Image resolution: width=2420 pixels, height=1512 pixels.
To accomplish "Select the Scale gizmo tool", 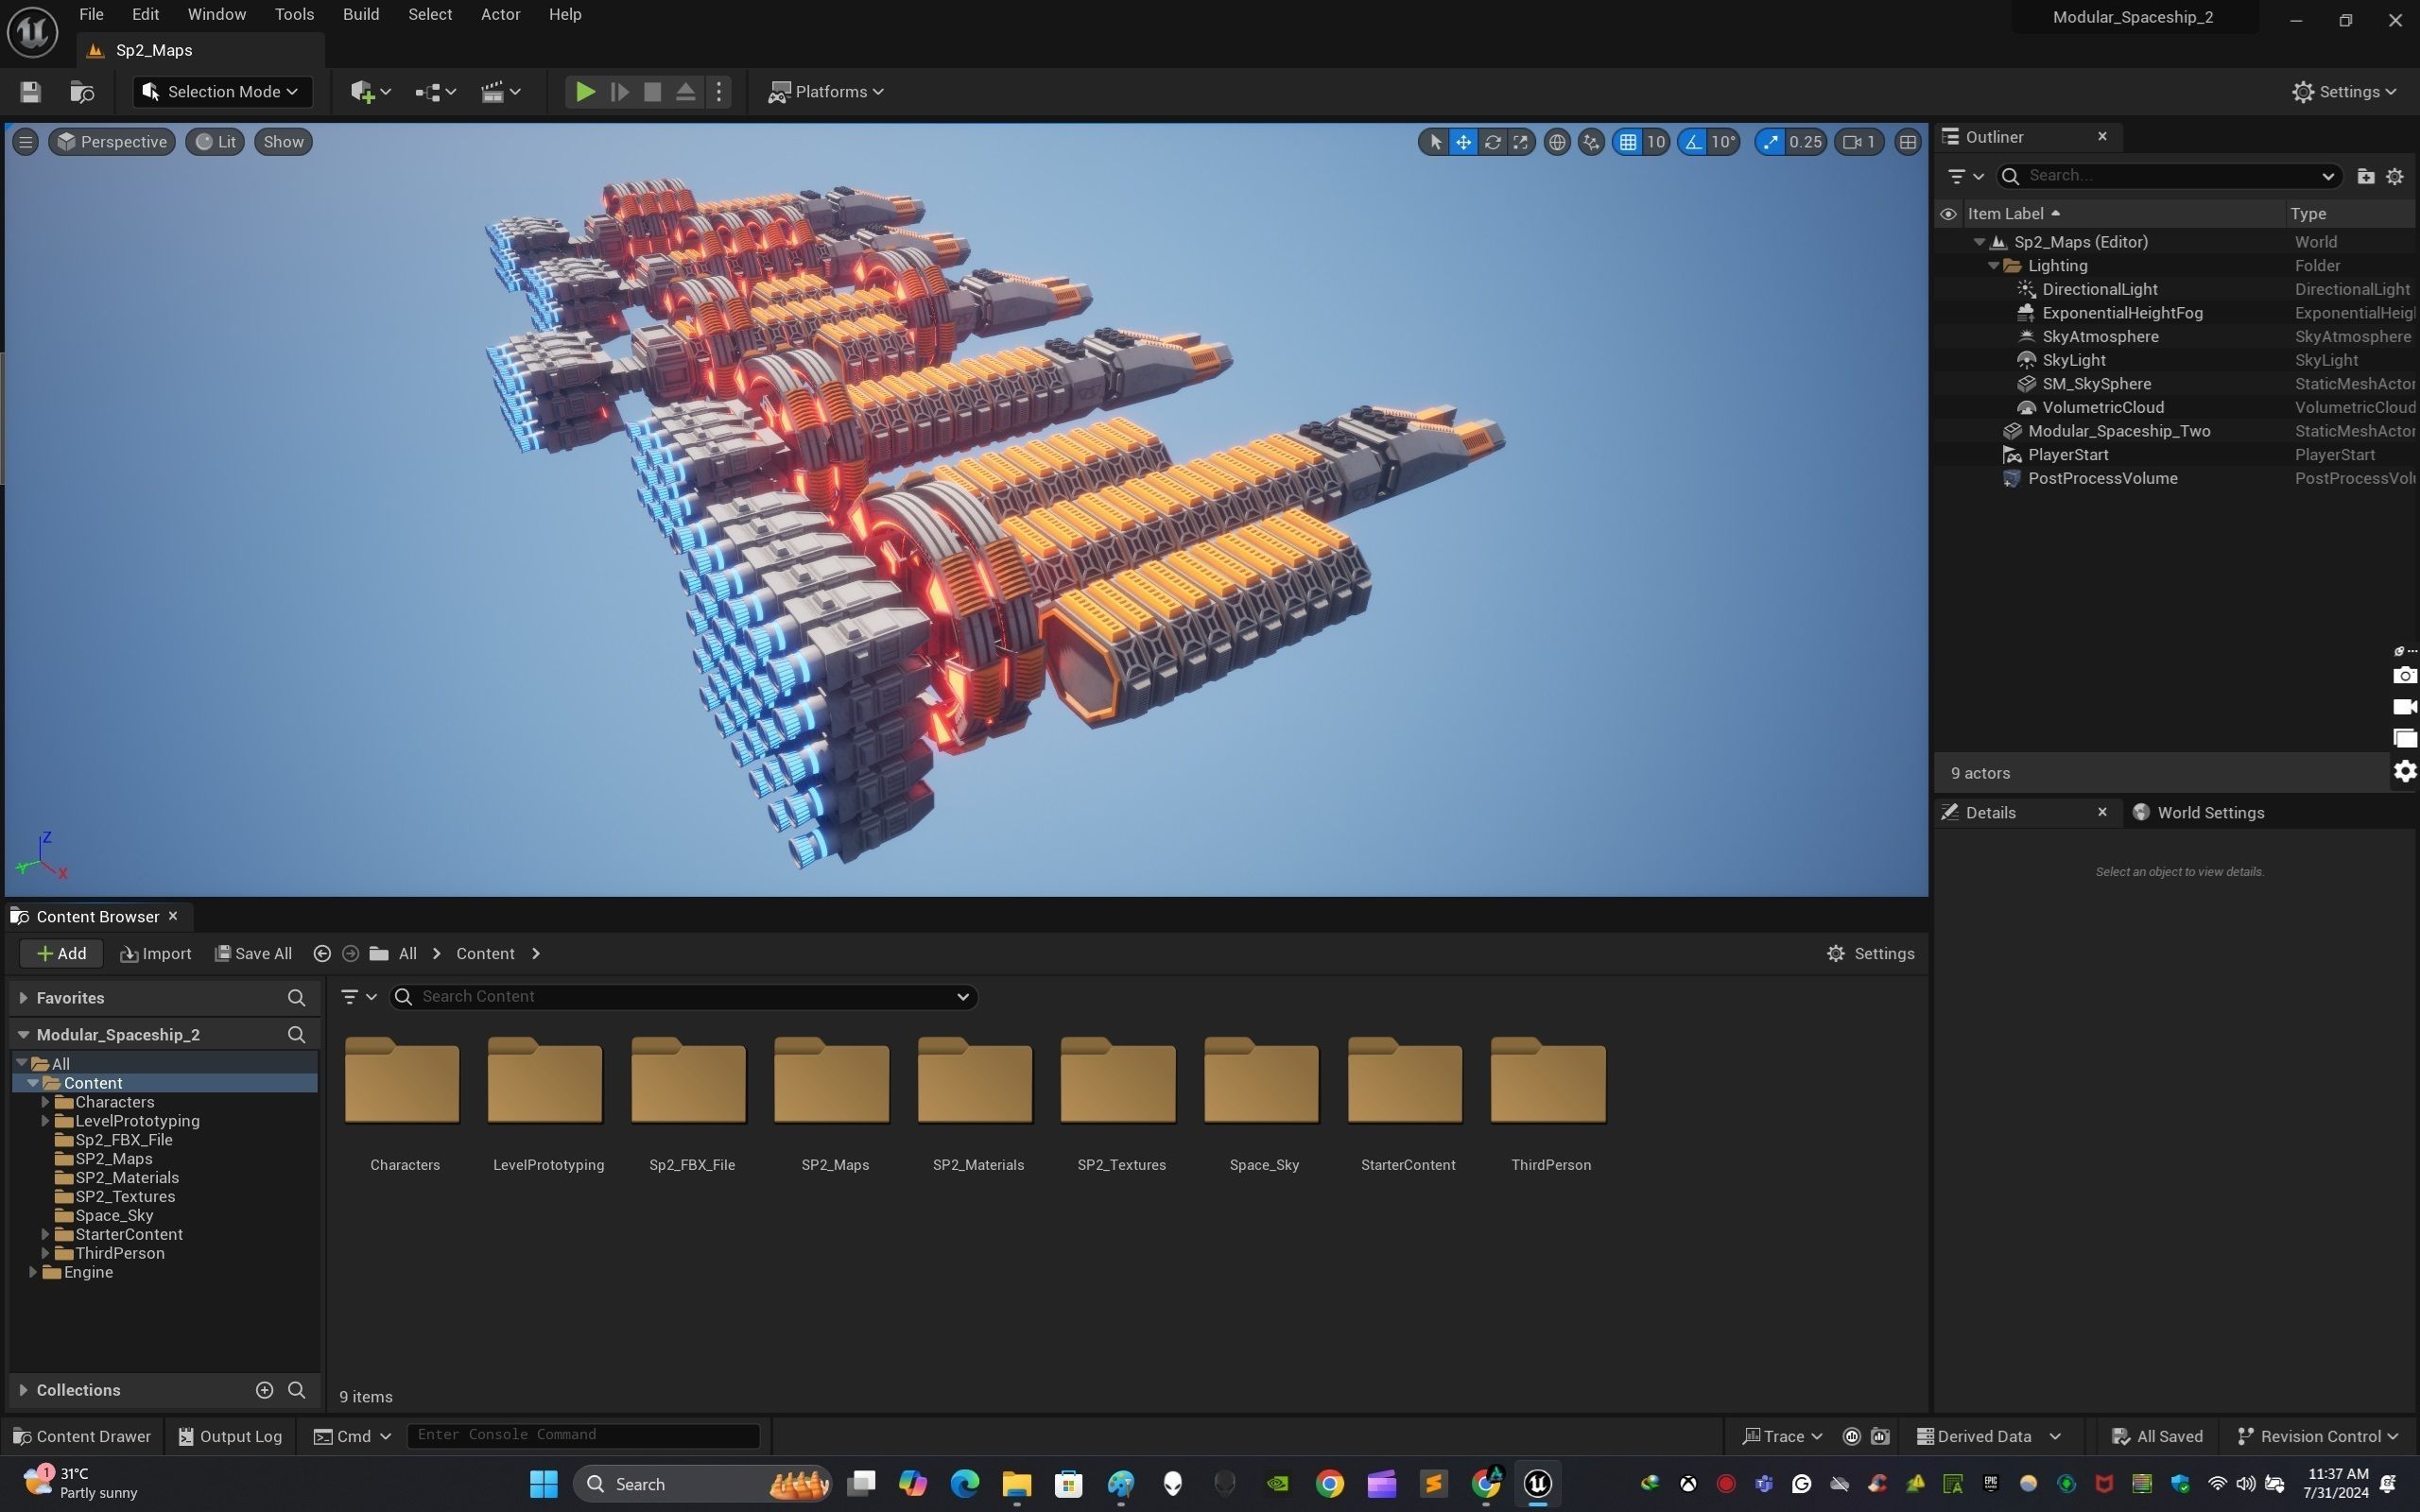I will coord(1520,142).
